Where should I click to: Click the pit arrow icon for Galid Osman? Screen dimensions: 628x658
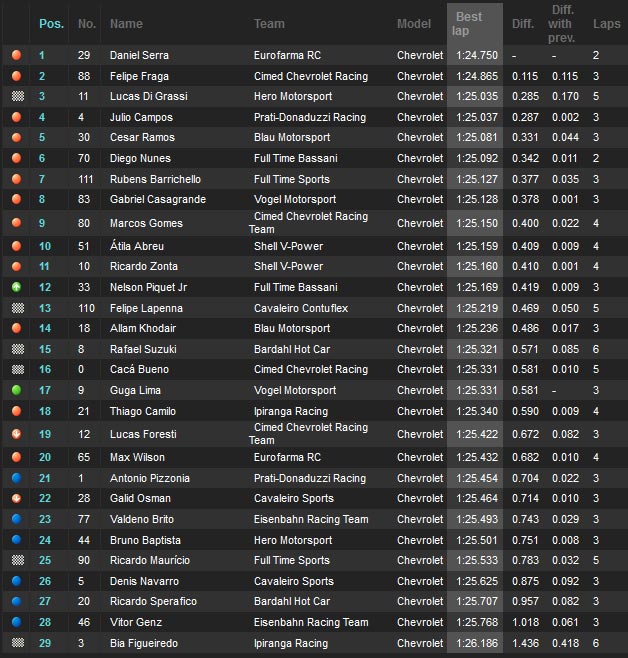[16, 498]
